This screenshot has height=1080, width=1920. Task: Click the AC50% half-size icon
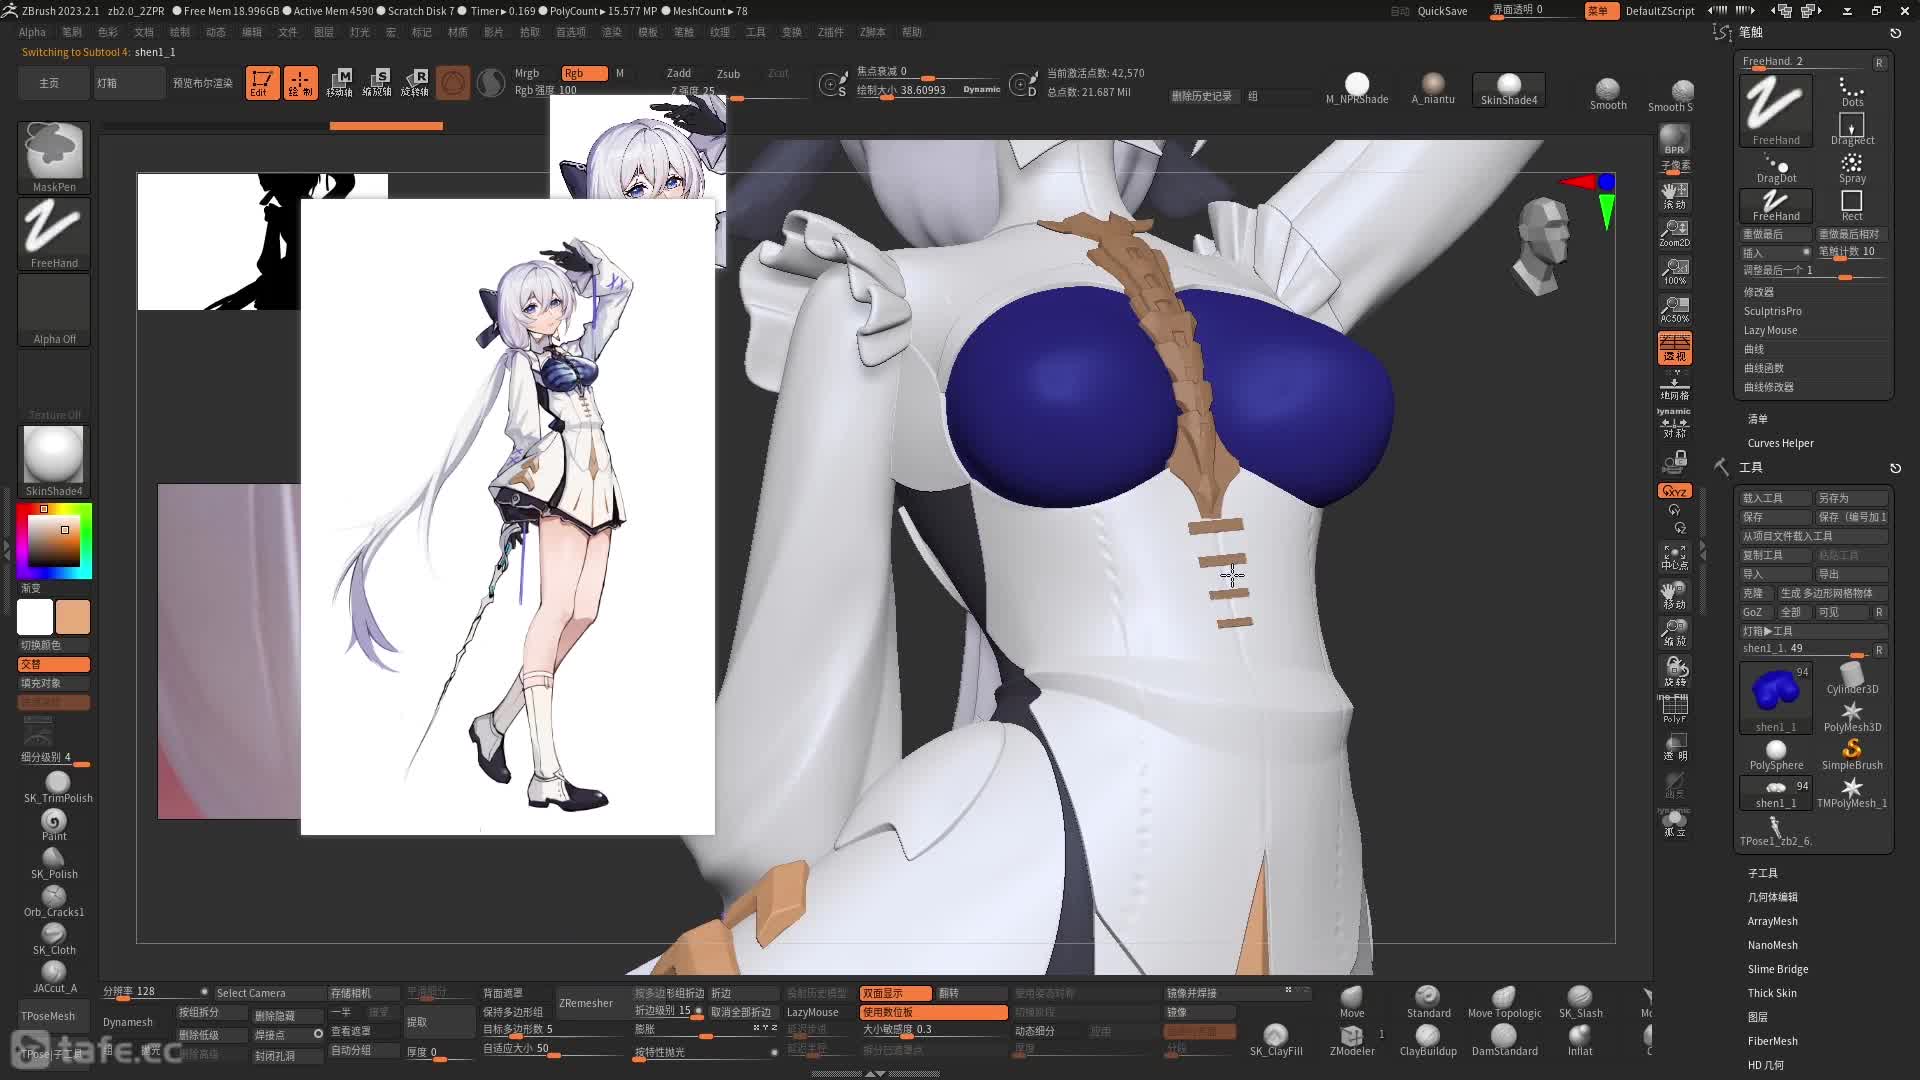pyautogui.click(x=1675, y=309)
